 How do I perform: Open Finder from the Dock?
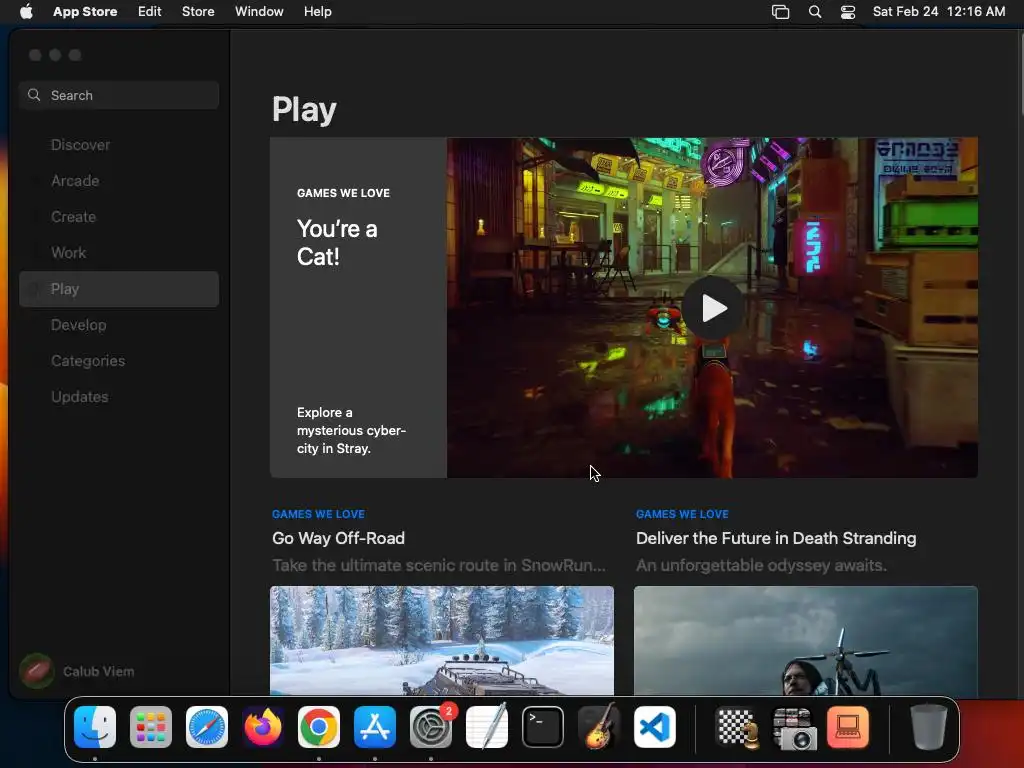point(95,727)
